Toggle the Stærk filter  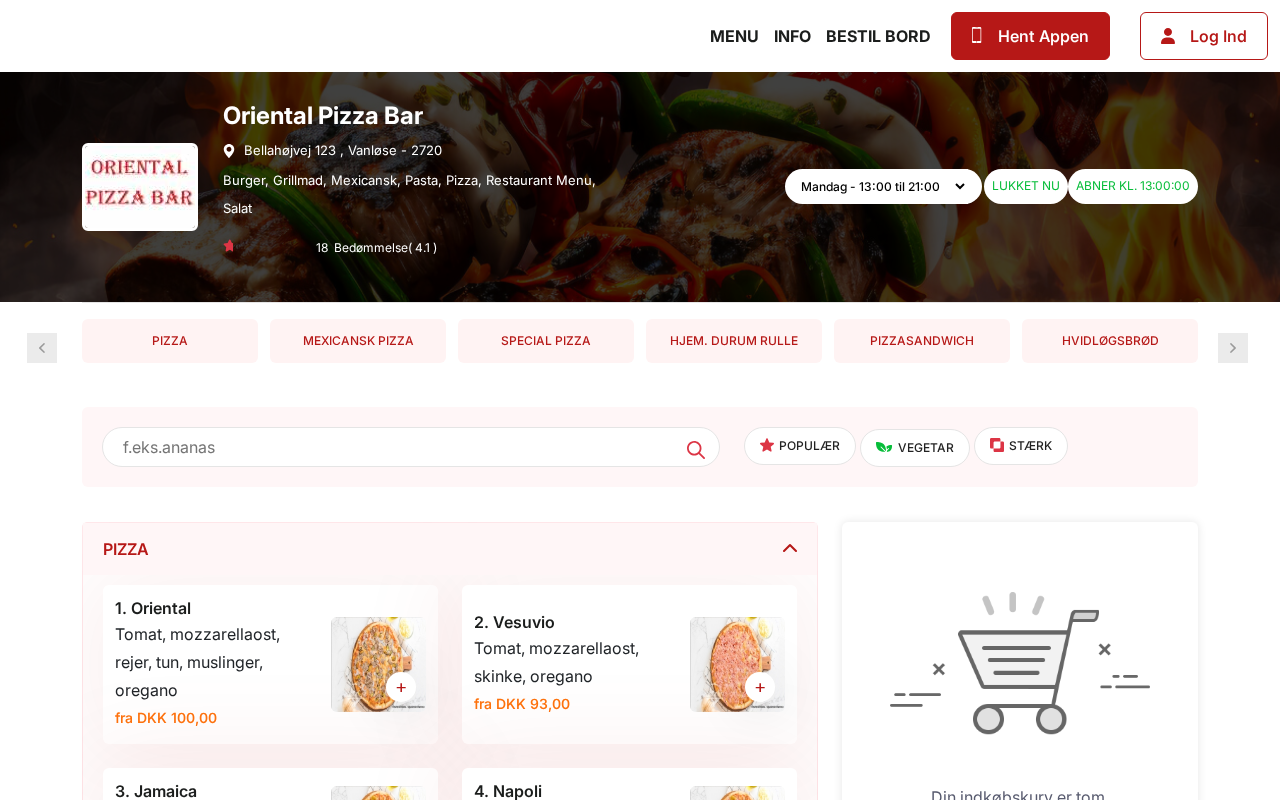click(1021, 446)
